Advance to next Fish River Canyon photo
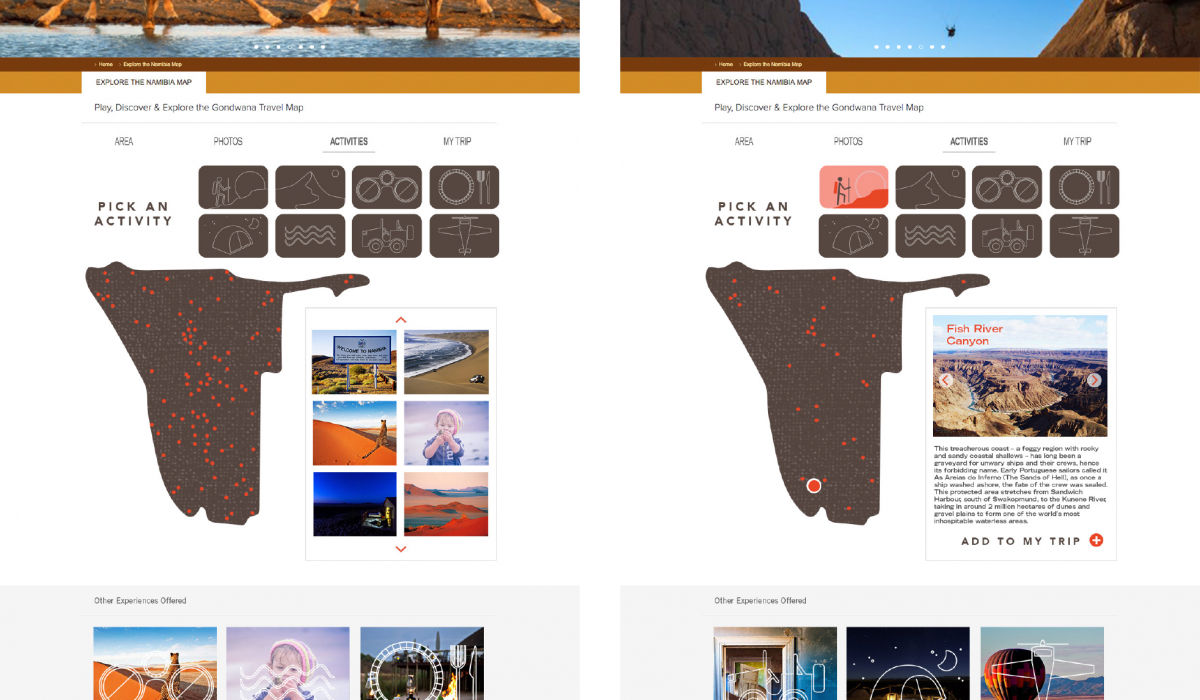Screen dimensions: 1200x700 point(1094,380)
